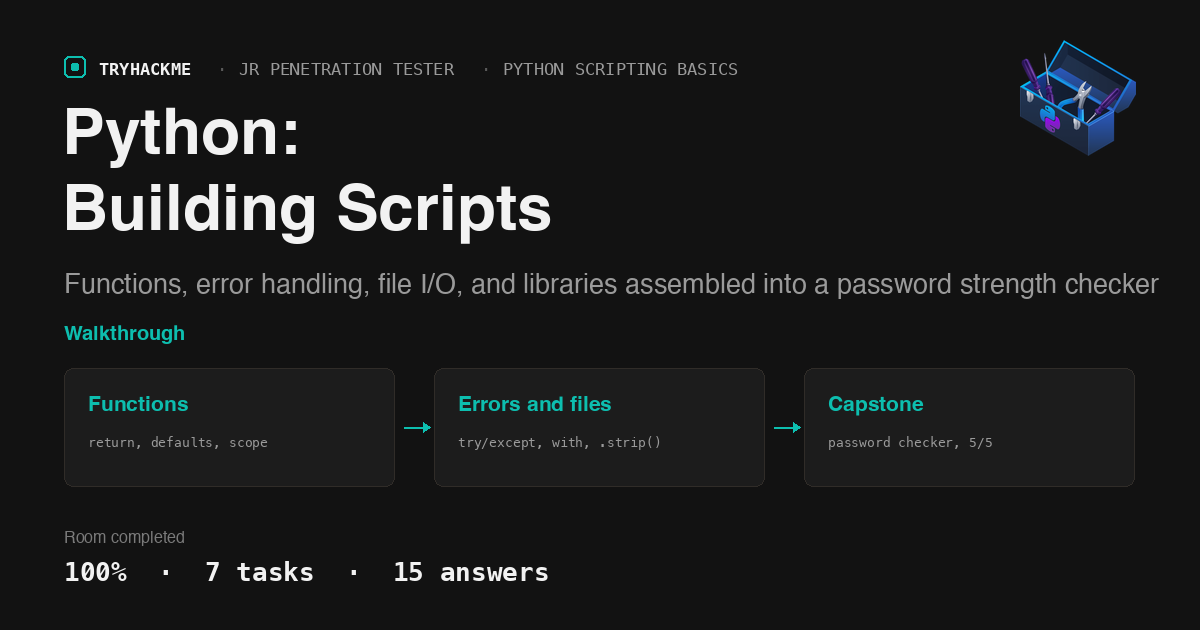Select the PYTHON SCRIPTING BASICS breadcrumb
This screenshot has width=1200, height=630.
pos(620,69)
